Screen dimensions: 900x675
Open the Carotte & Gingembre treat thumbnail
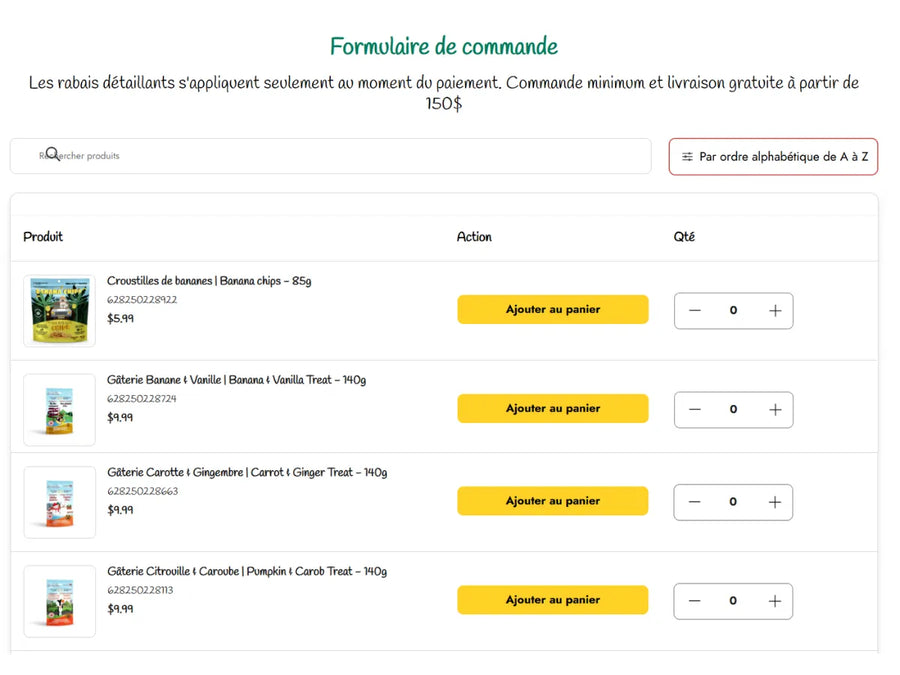coord(60,502)
